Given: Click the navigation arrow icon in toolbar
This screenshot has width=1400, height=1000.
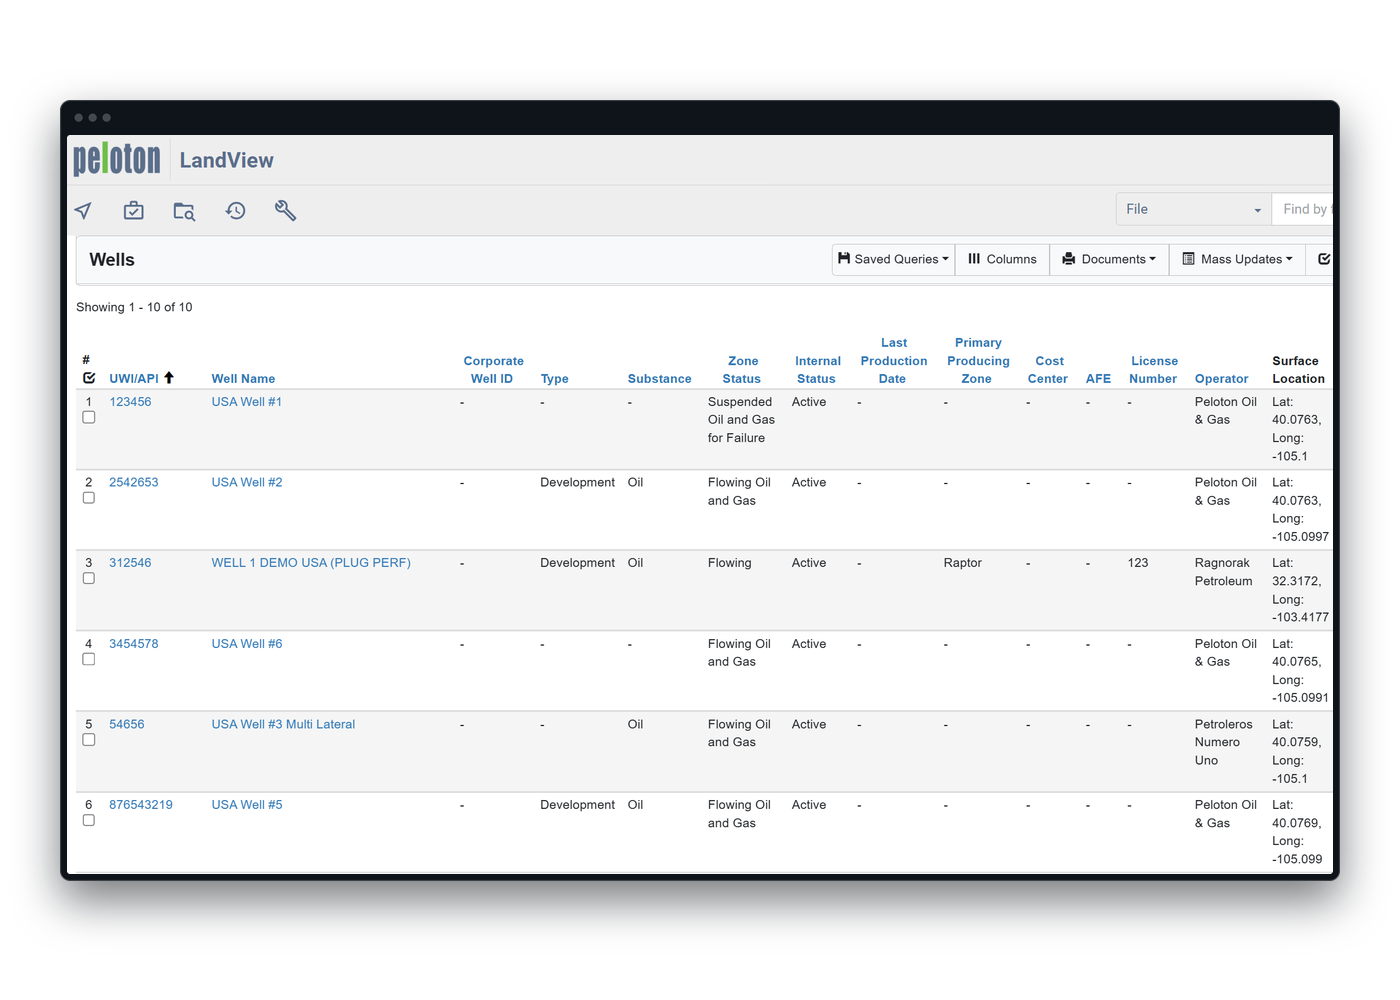Looking at the screenshot, I should (x=83, y=211).
